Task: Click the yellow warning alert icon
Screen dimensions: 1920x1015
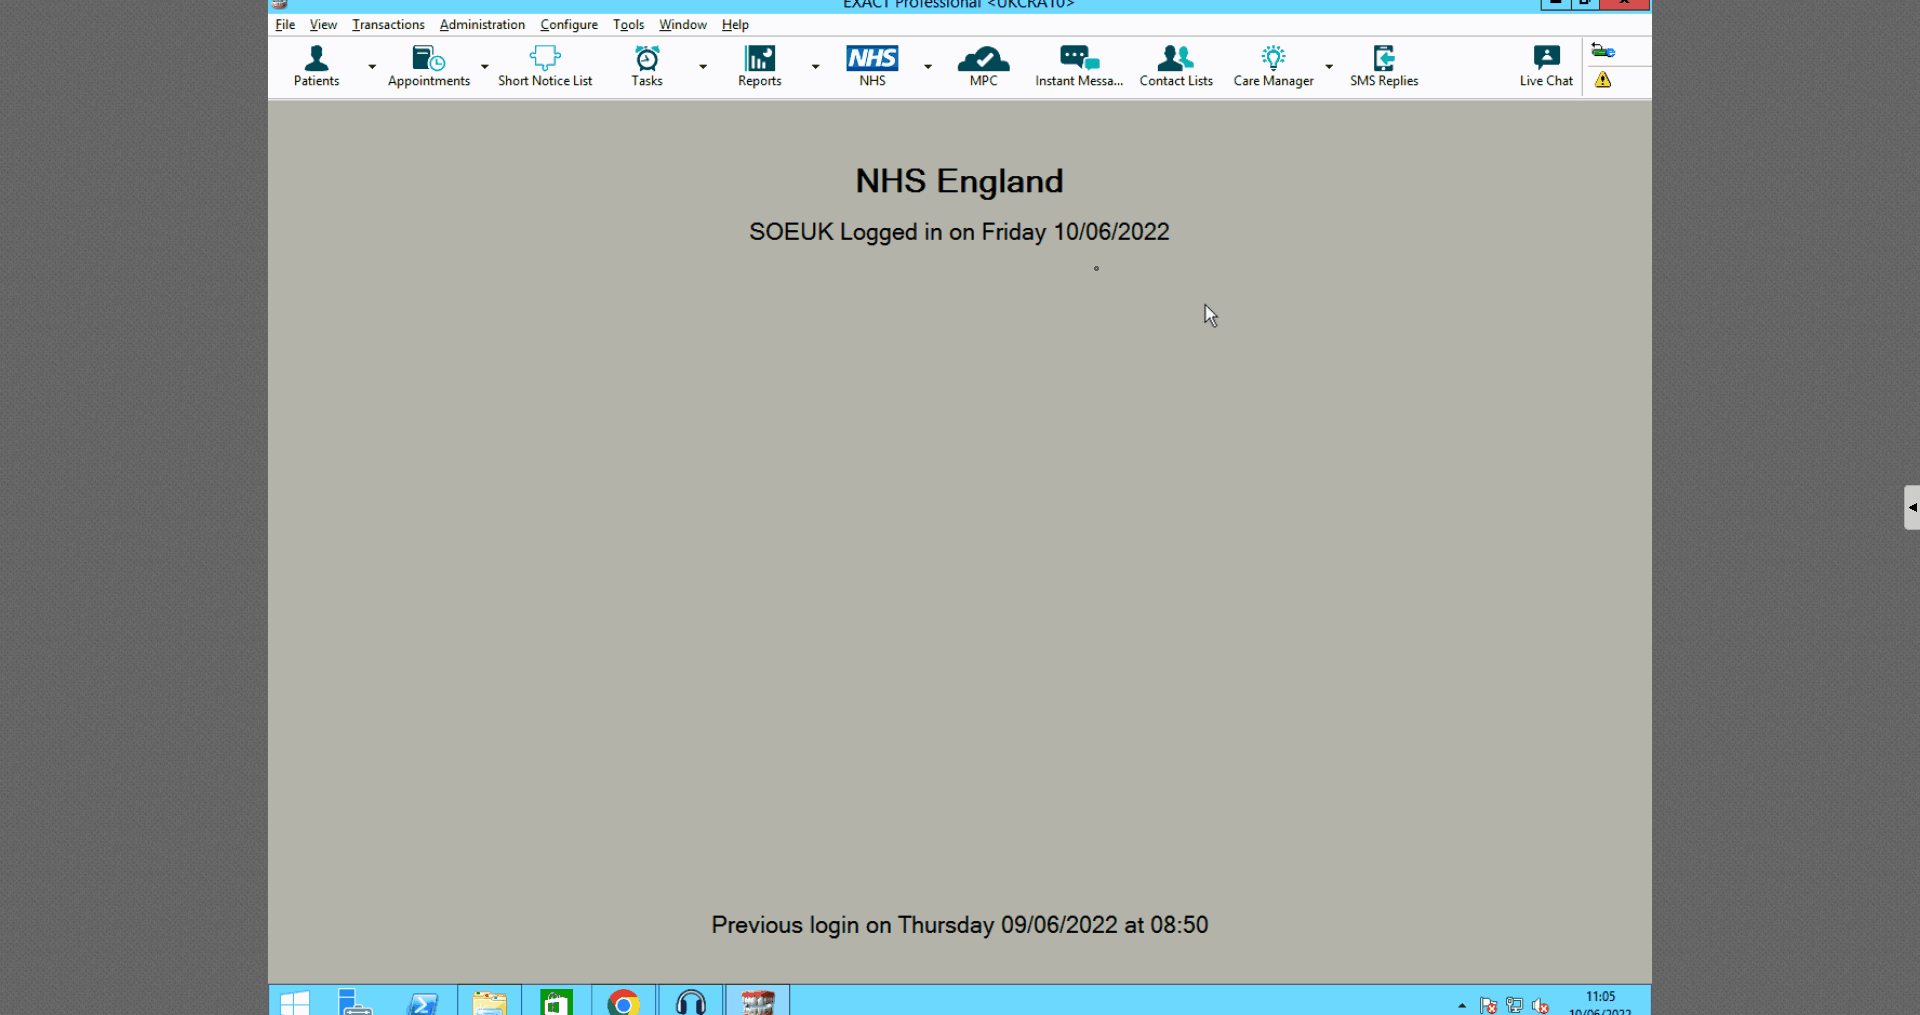Action: pyautogui.click(x=1603, y=80)
